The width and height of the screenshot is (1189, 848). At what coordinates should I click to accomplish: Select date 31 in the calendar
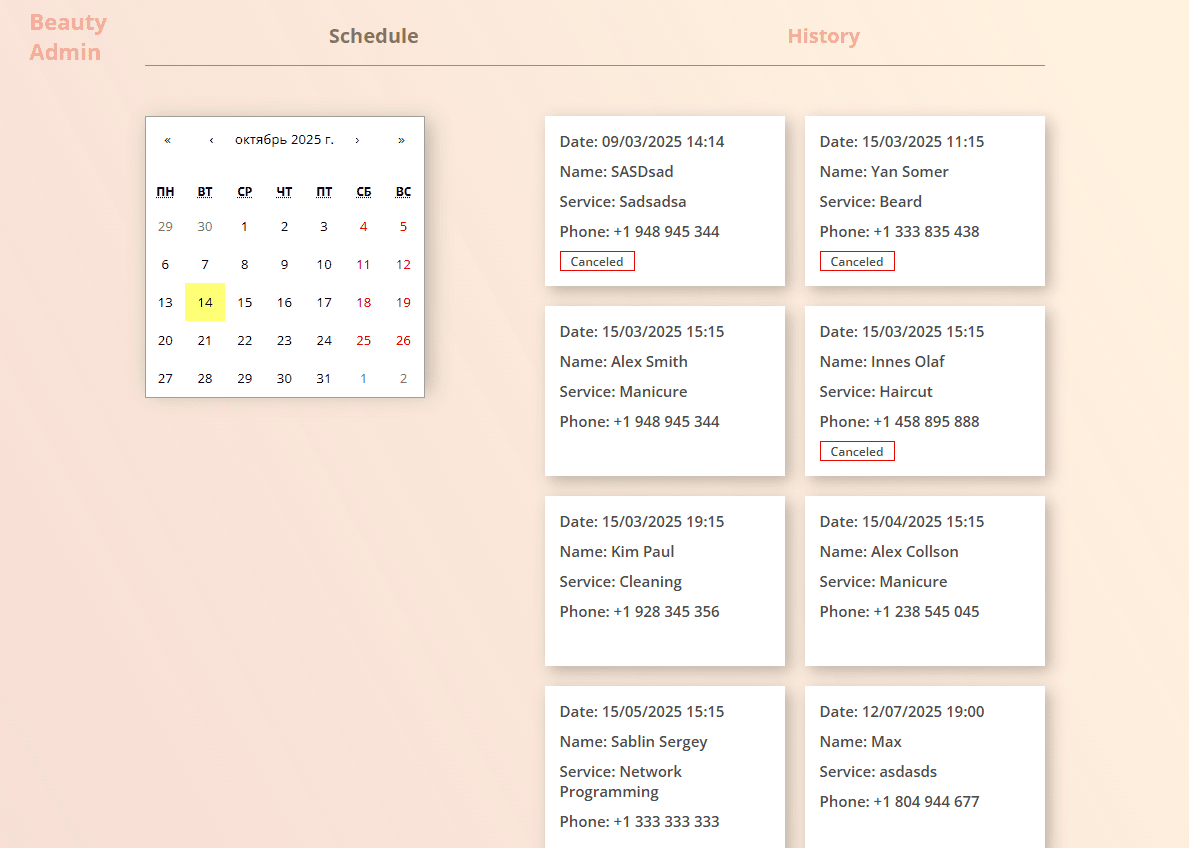click(x=323, y=378)
